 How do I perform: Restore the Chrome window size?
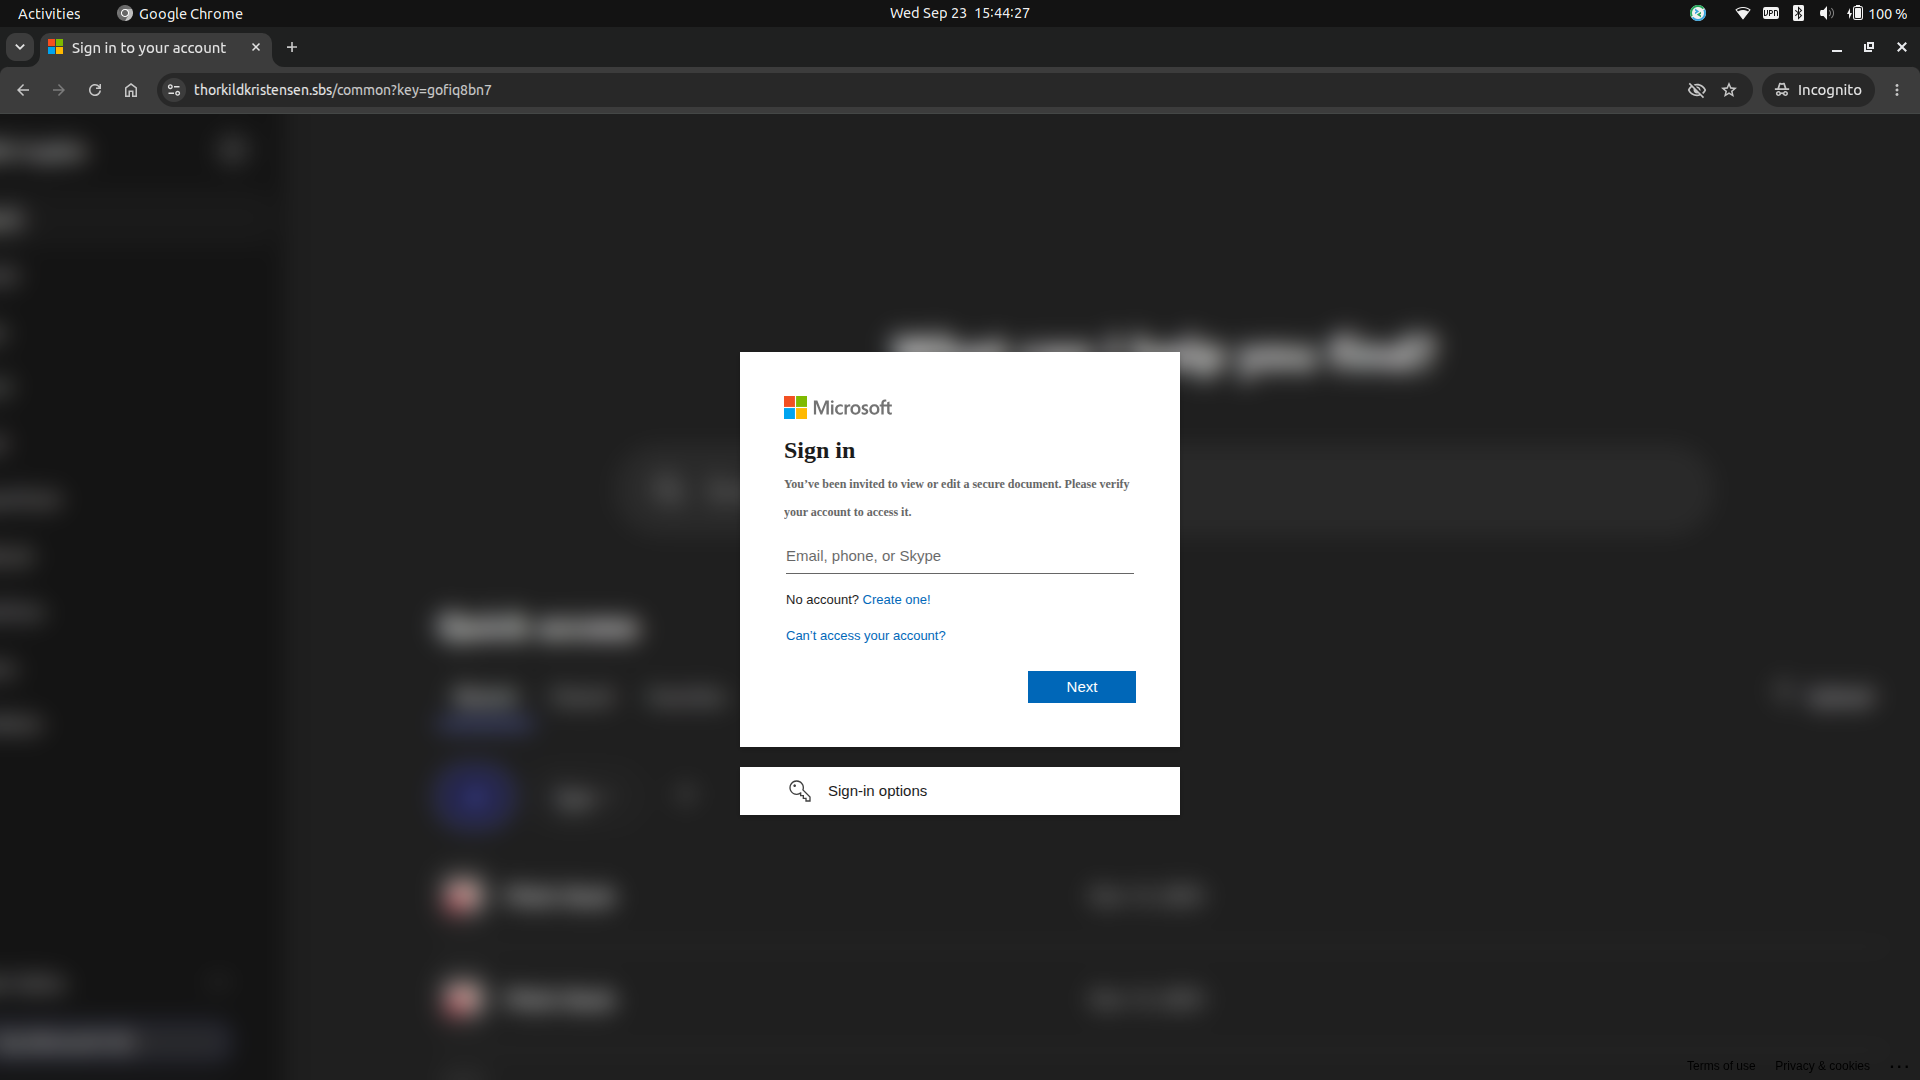click(1869, 47)
